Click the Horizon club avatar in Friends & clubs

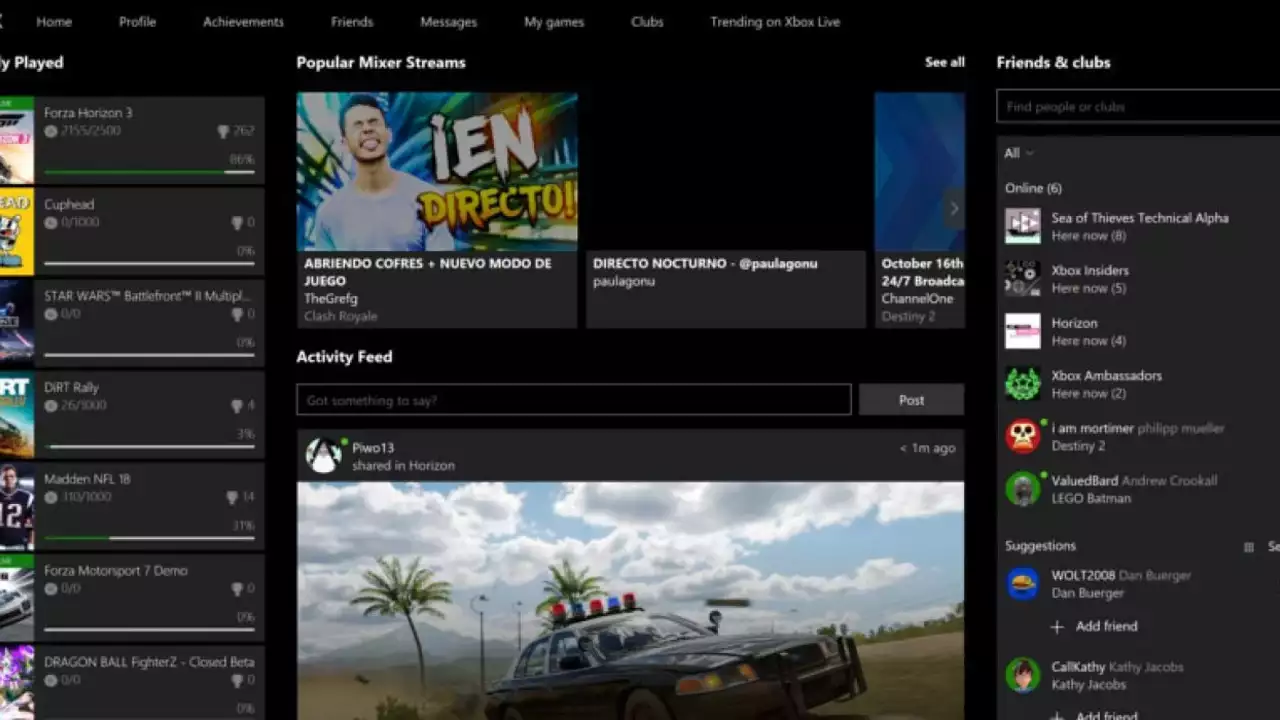pos(1023,331)
